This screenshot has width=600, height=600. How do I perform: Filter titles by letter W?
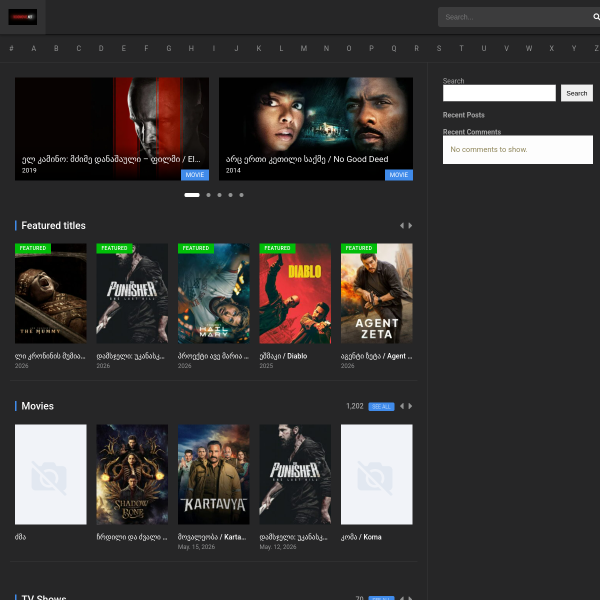point(529,49)
